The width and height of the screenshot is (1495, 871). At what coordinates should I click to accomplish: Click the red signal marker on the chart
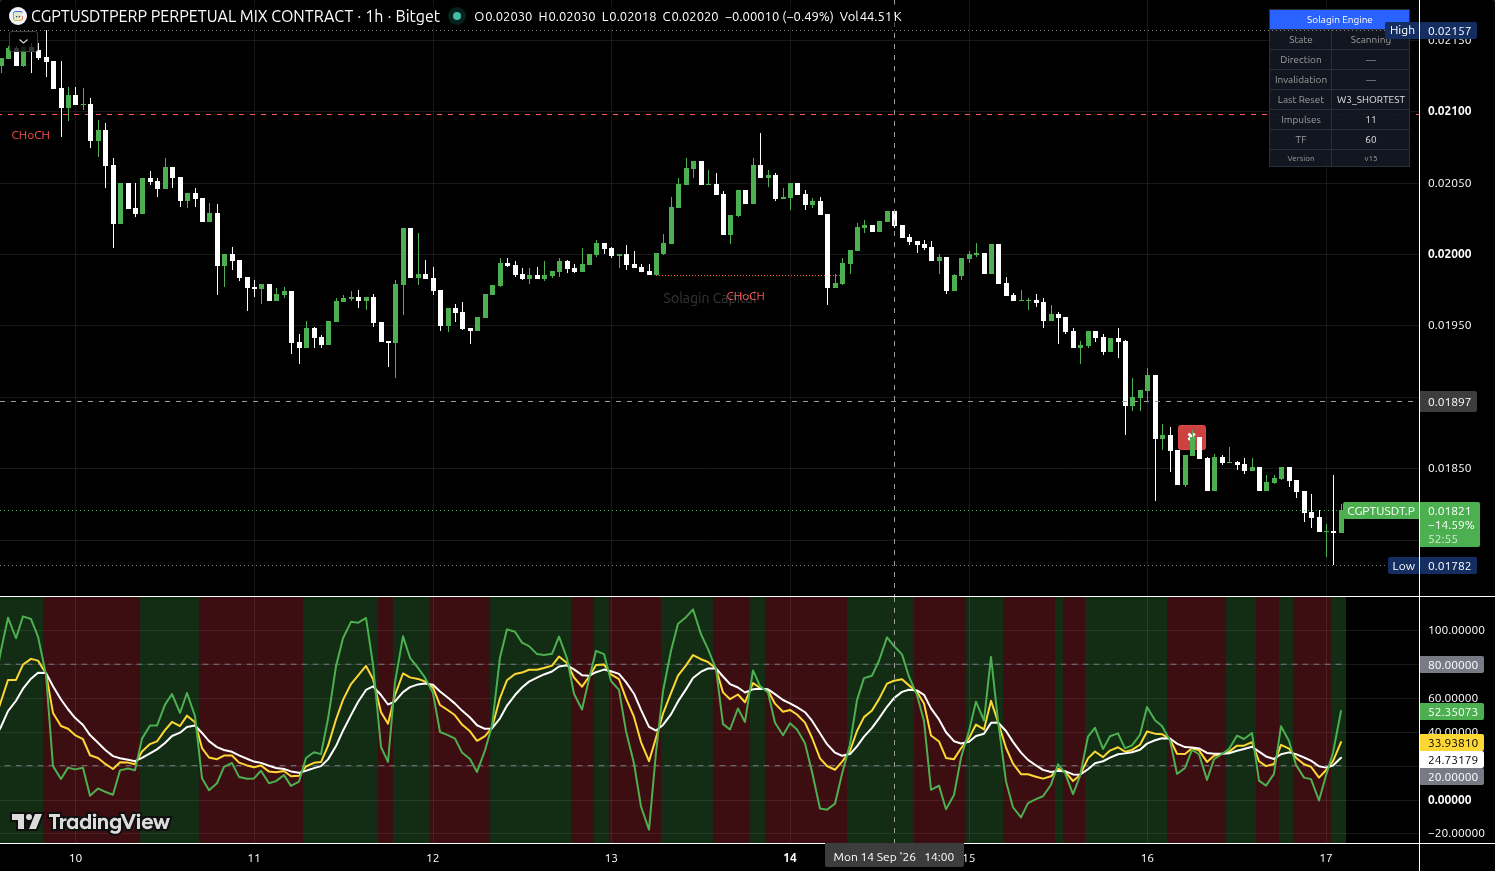tap(1191, 437)
